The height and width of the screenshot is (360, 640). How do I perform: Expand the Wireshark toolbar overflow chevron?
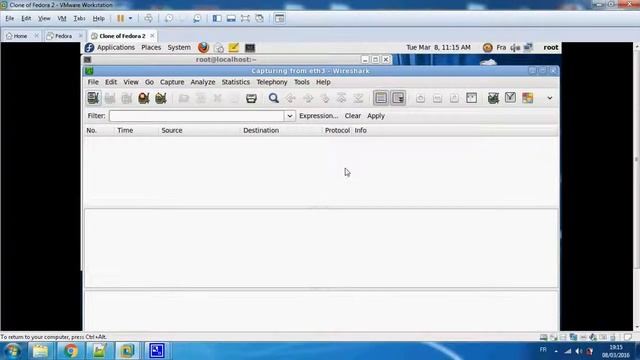click(550, 98)
